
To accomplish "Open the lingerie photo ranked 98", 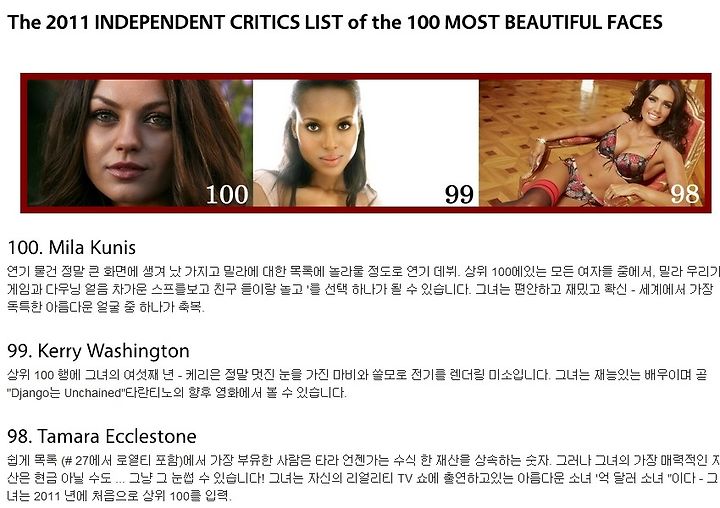I will pyautogui.click(x=591, y=143).
